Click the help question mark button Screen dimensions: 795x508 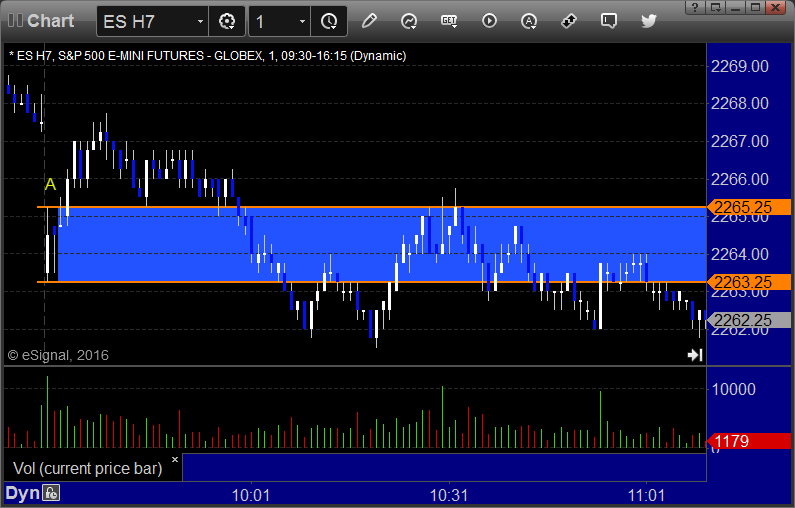(695, 7)
